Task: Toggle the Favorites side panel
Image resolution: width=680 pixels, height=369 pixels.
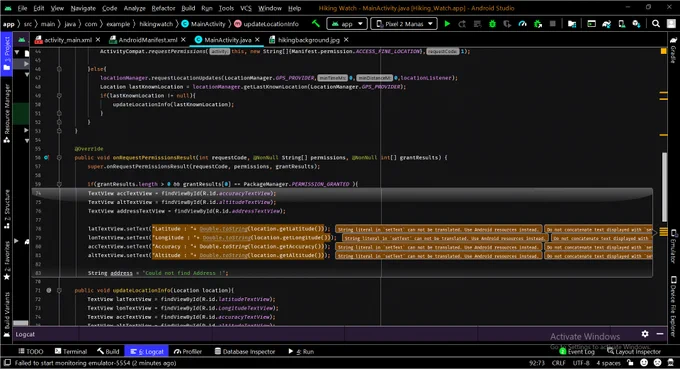Action: coord(7,260)
